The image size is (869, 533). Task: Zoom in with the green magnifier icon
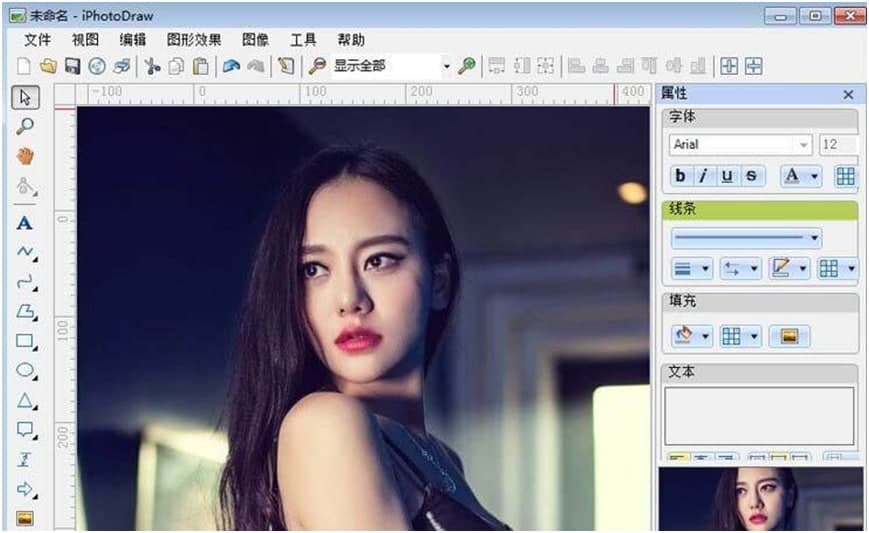tap(467, 66)
